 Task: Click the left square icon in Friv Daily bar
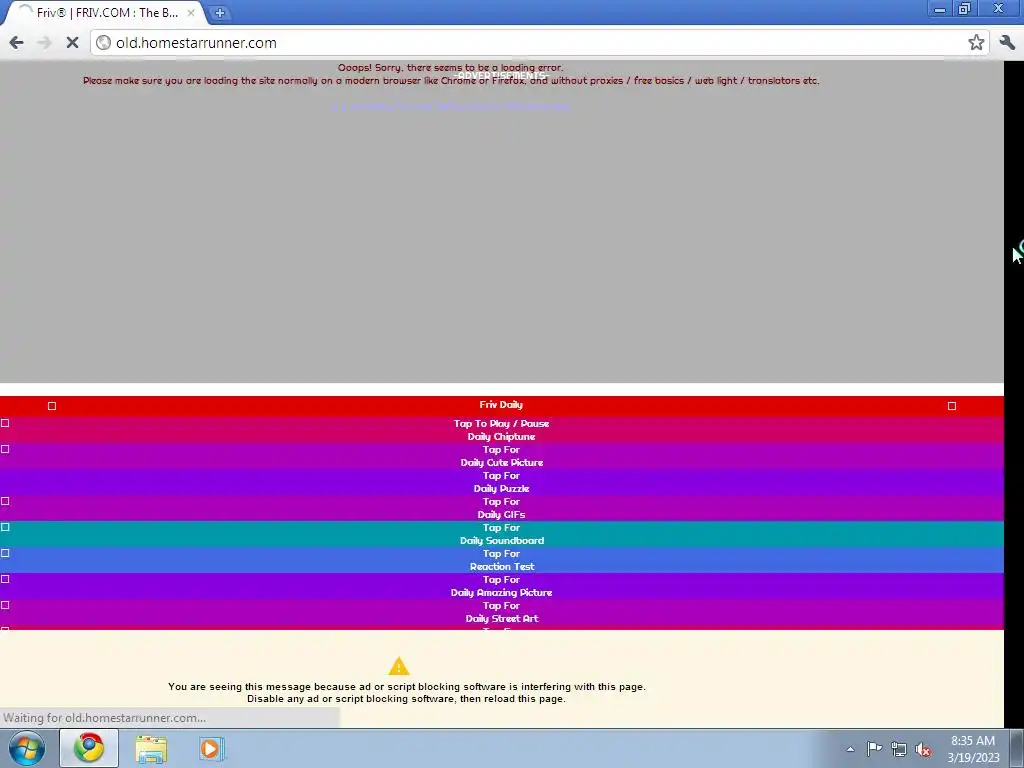pos(52,406)
